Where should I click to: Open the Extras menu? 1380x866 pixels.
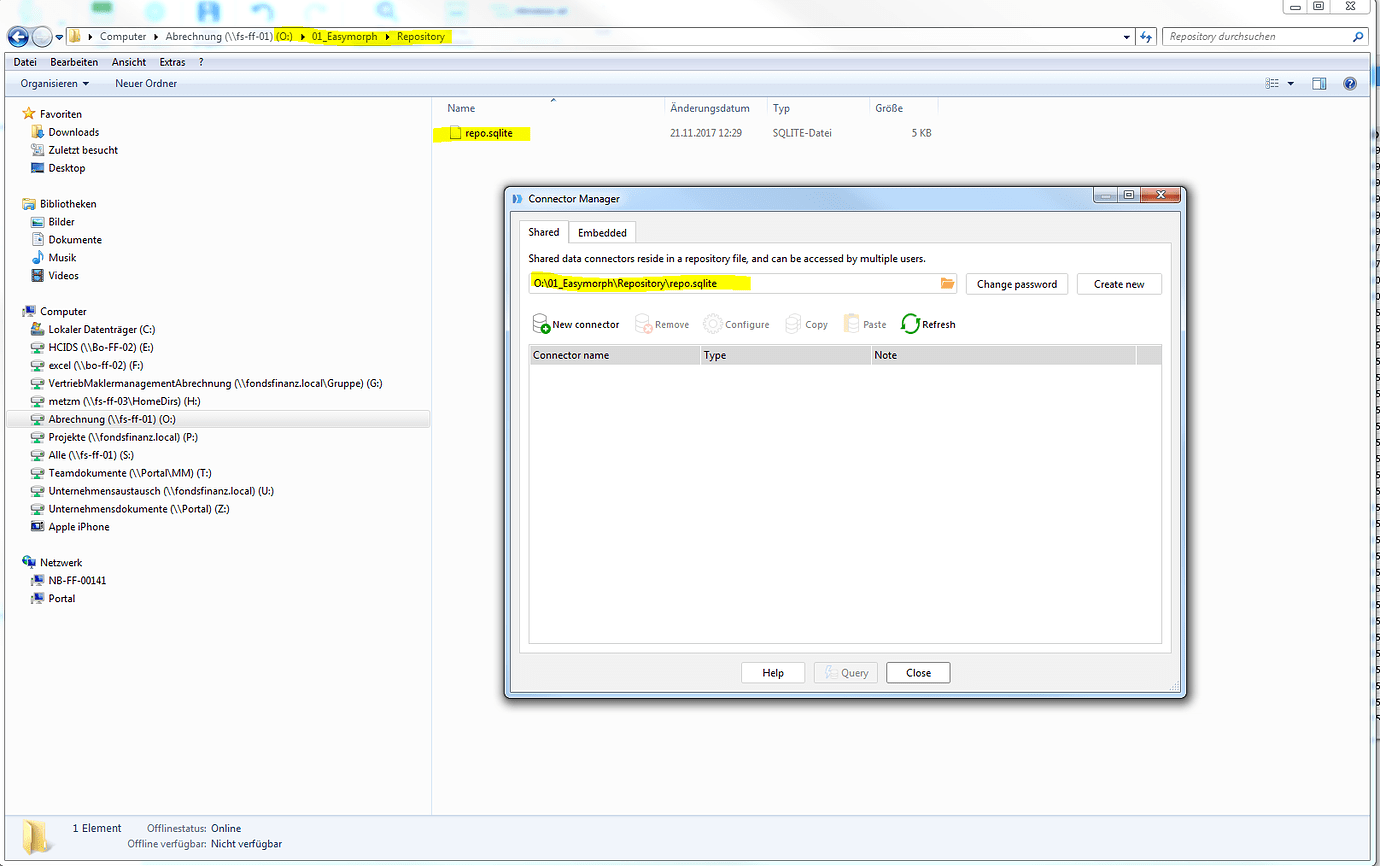click(x=172, y=62)
